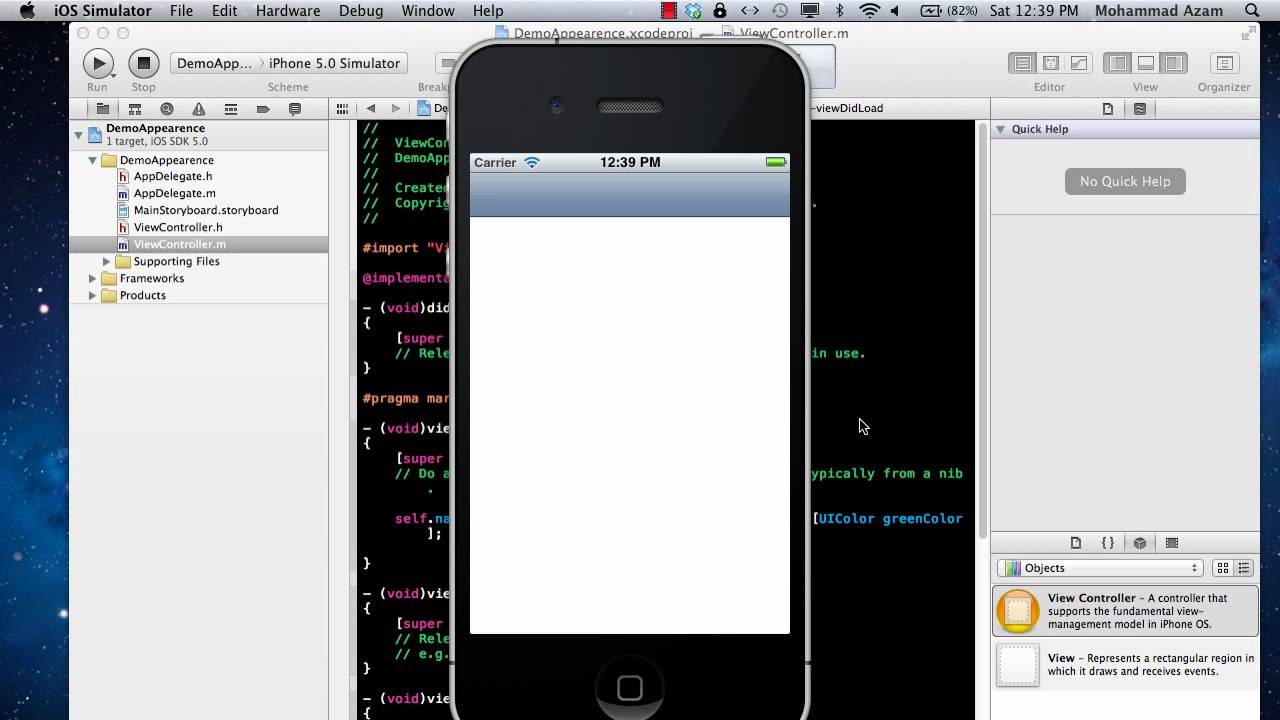Show the Breakpoint navigator icon
The width and height of the screenshot is (1280, 720).
pos(263,109)
